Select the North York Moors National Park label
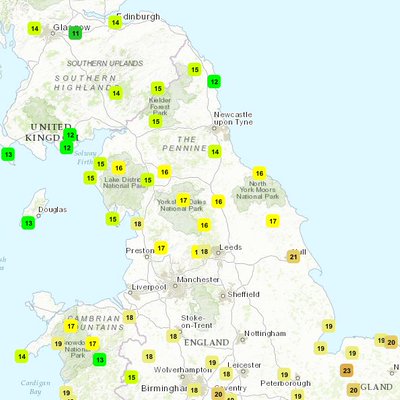The width and height of the screenshot is (400, 400). point(258,190)
